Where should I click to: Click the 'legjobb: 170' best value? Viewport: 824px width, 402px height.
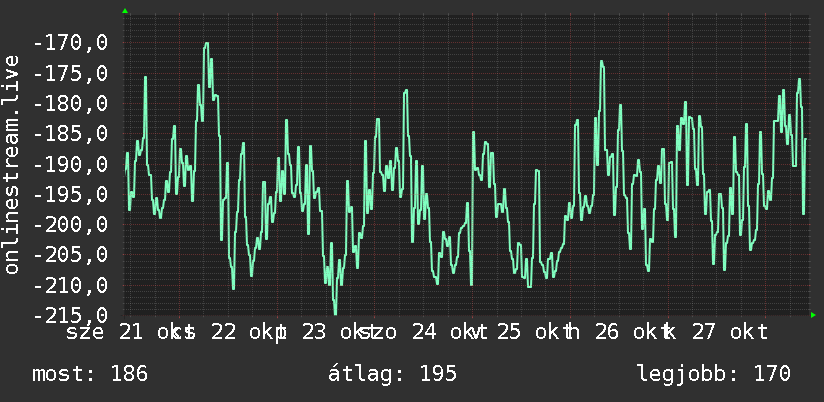(x=714, y=374)
